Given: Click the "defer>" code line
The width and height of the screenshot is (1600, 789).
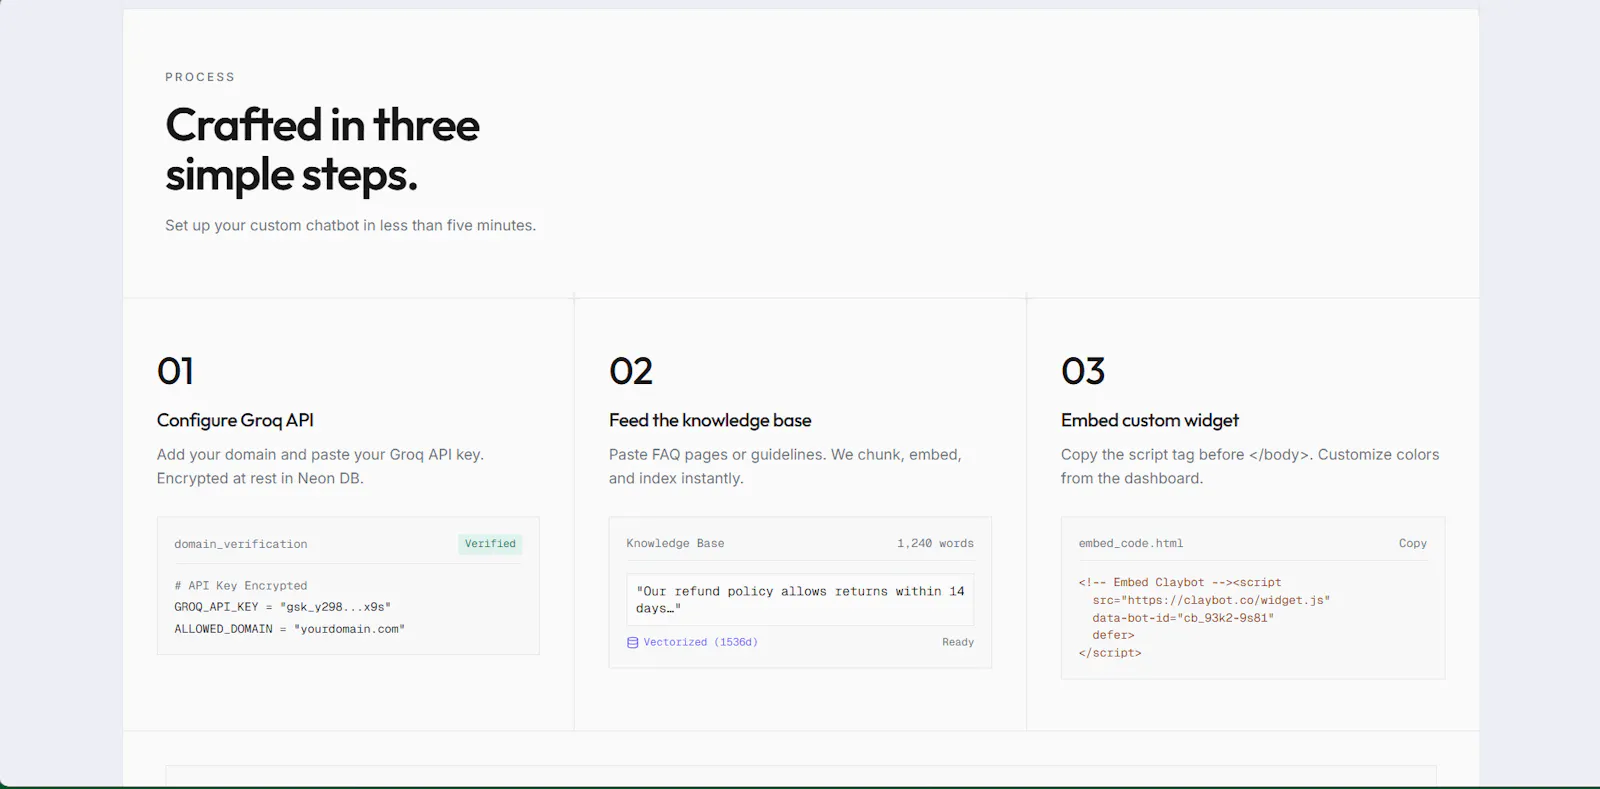Looking at the screenshot, I should [x=1113, y=636].
